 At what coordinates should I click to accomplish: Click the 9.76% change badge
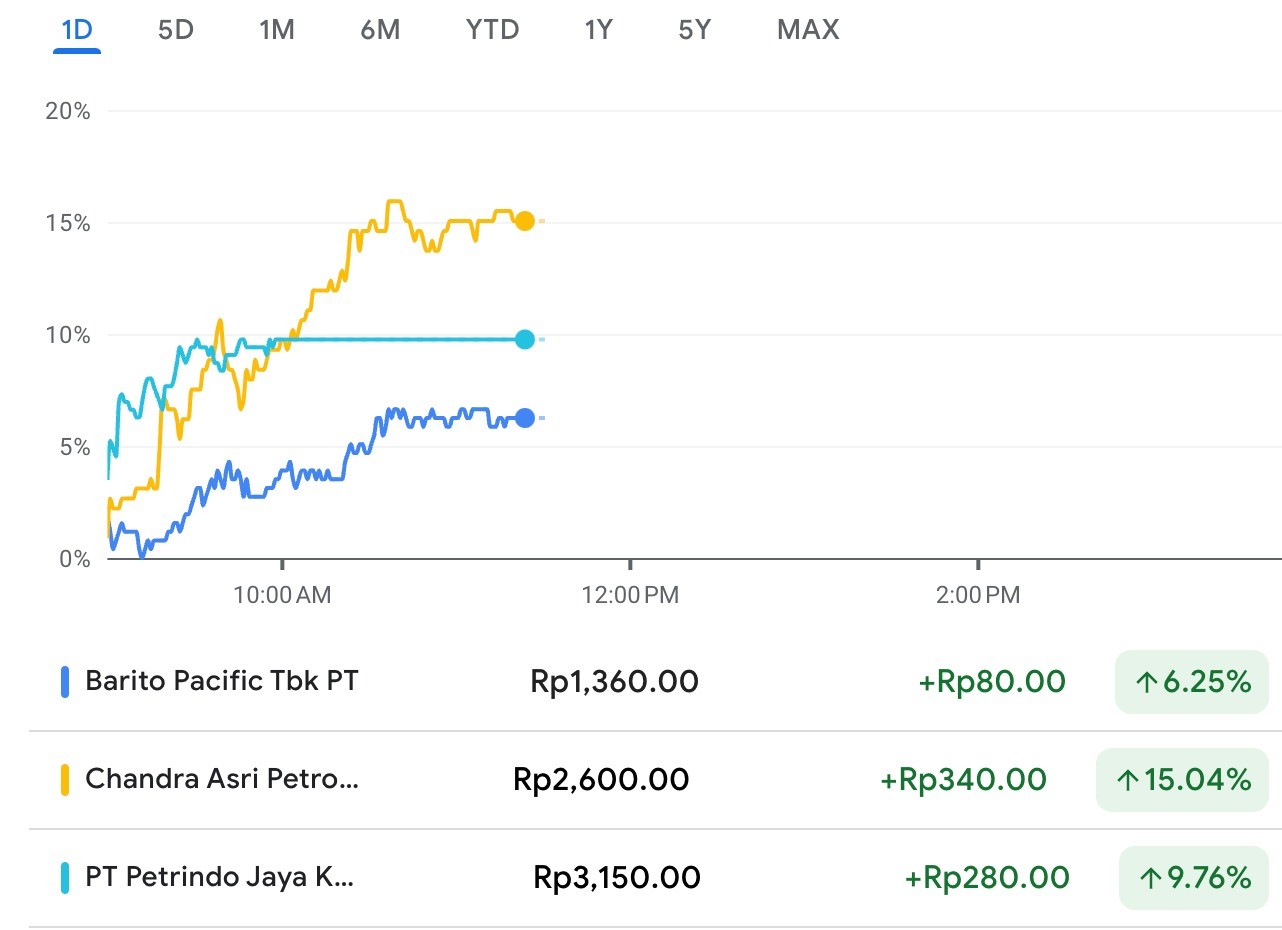pyautogui.click(x=1194, y=878)
